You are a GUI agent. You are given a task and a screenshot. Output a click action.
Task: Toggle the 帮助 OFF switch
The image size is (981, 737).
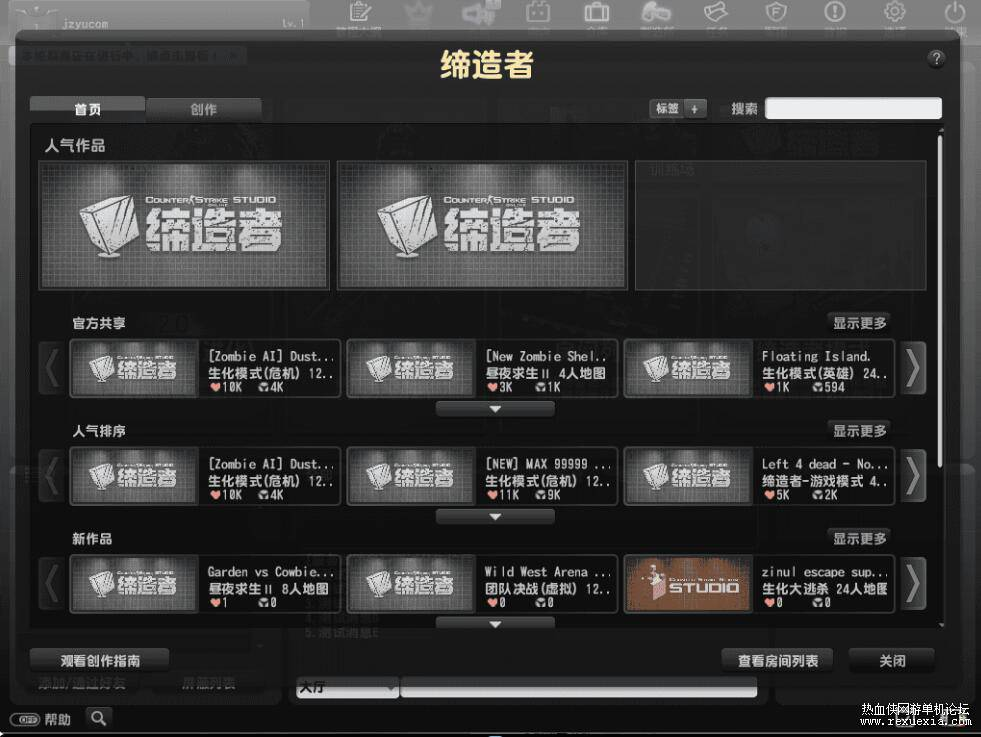[x=25, y=719]
